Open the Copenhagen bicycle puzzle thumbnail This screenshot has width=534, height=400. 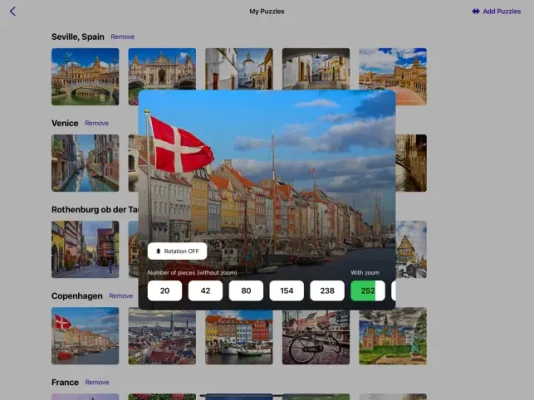coord(316,337)
